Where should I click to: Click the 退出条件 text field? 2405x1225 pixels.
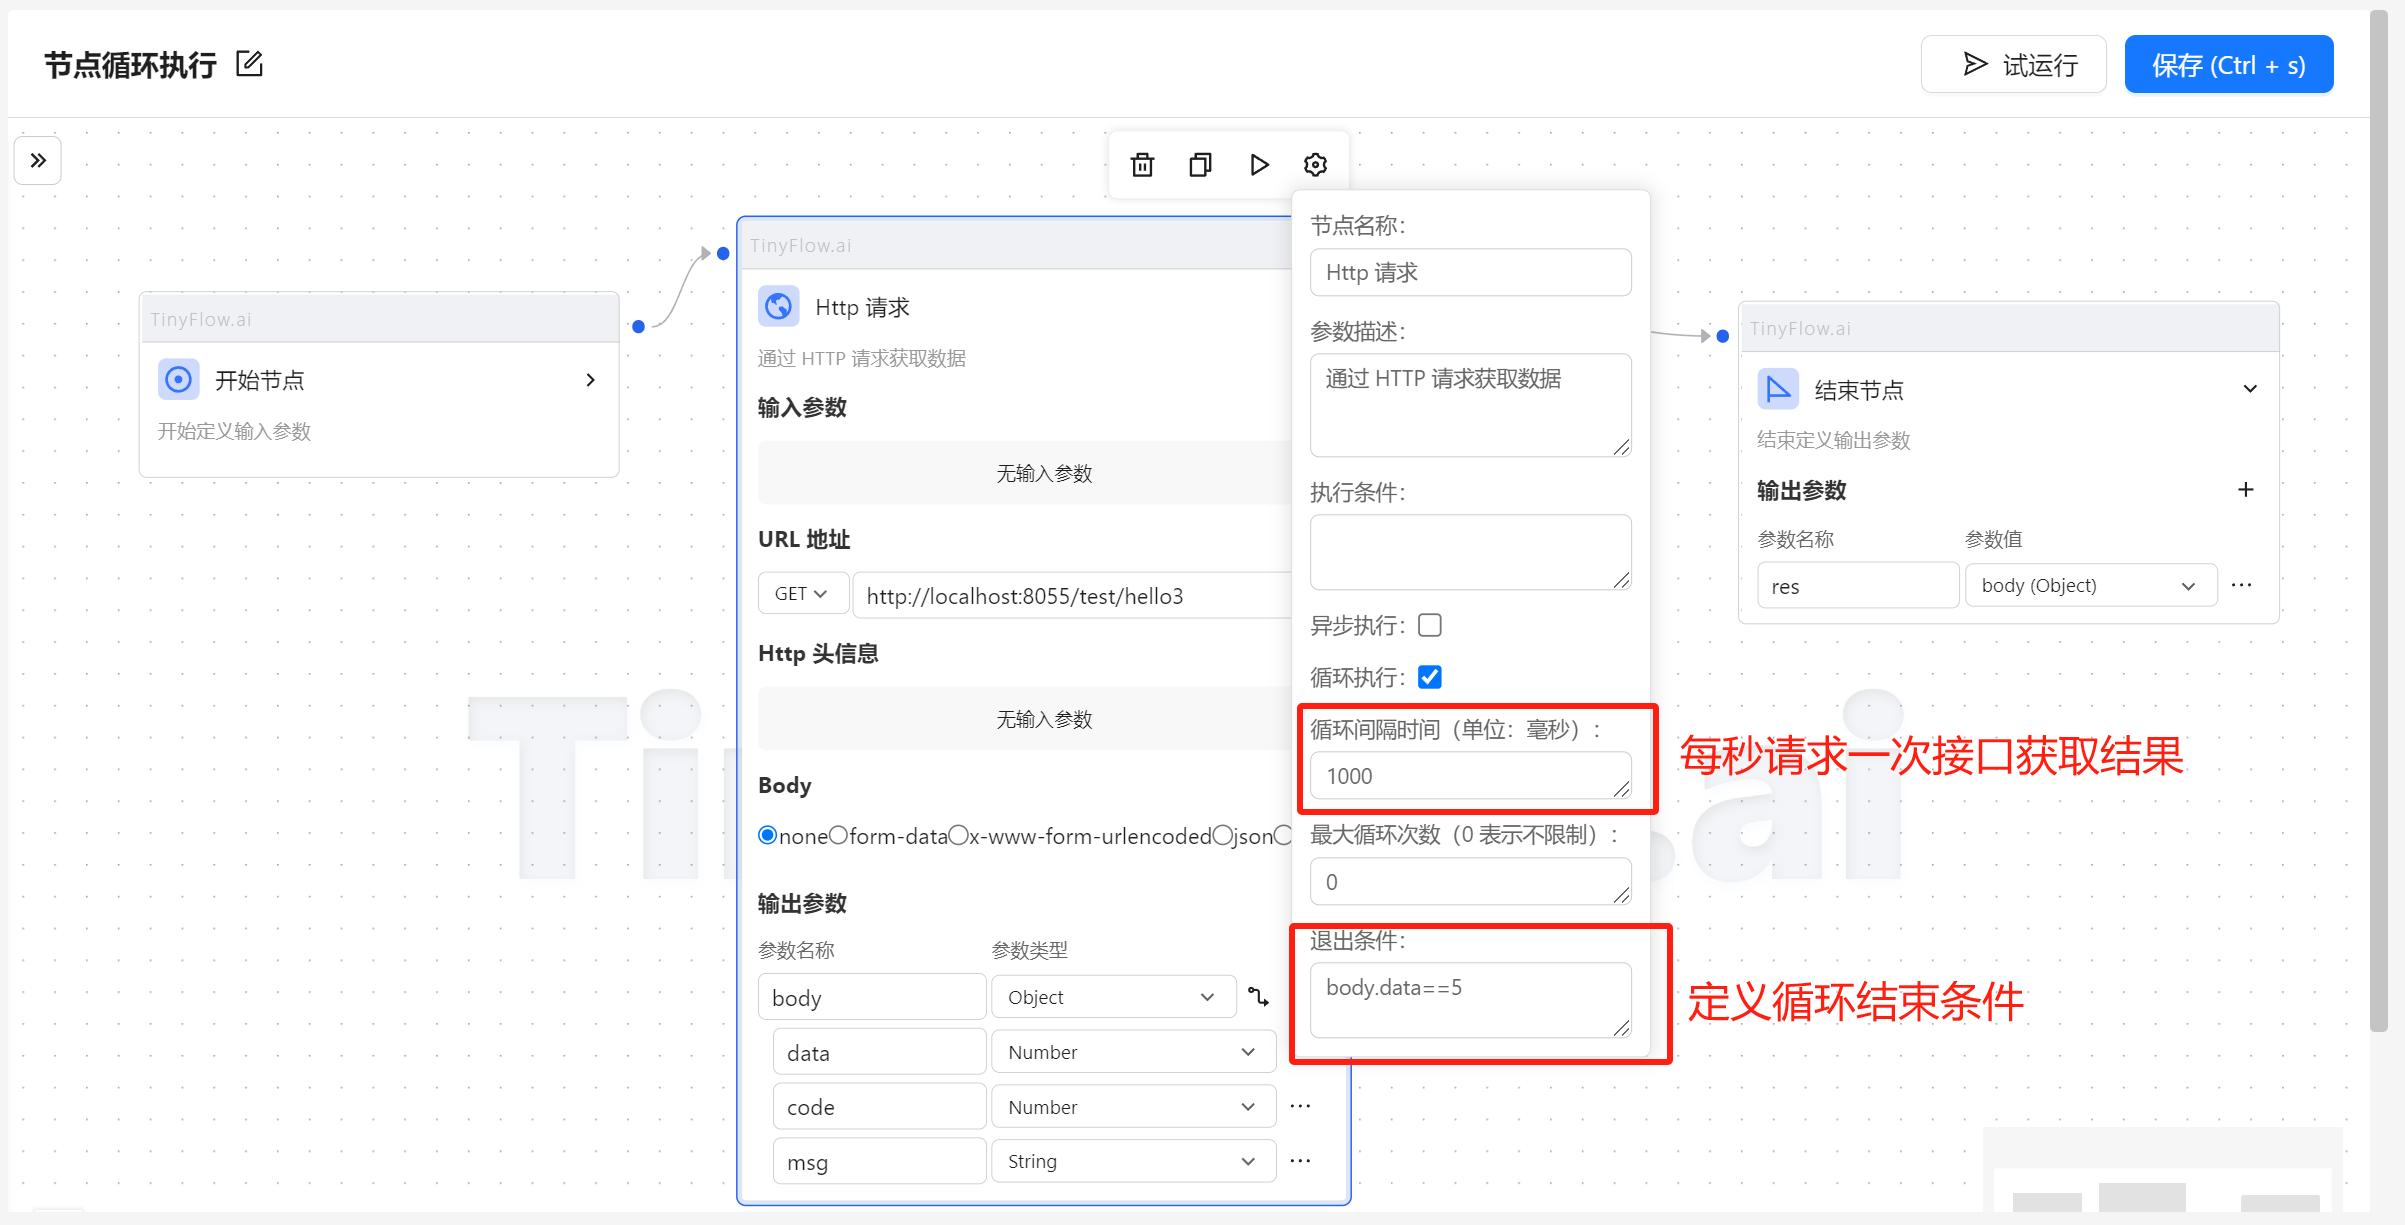pyautogui.click(x=1470, y=1000)
